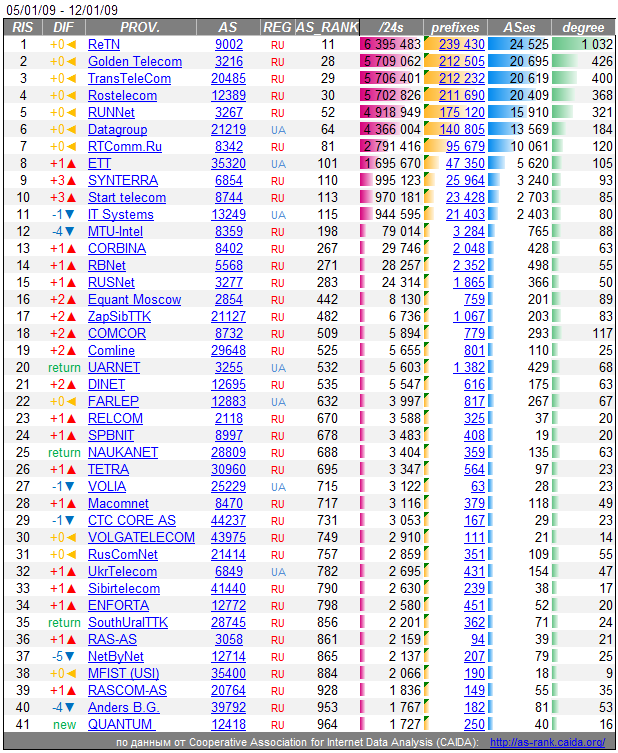This screenshot has width=618, height=753.
Task: Click the MTU-Intel provider link
Action: click(115, 231)
